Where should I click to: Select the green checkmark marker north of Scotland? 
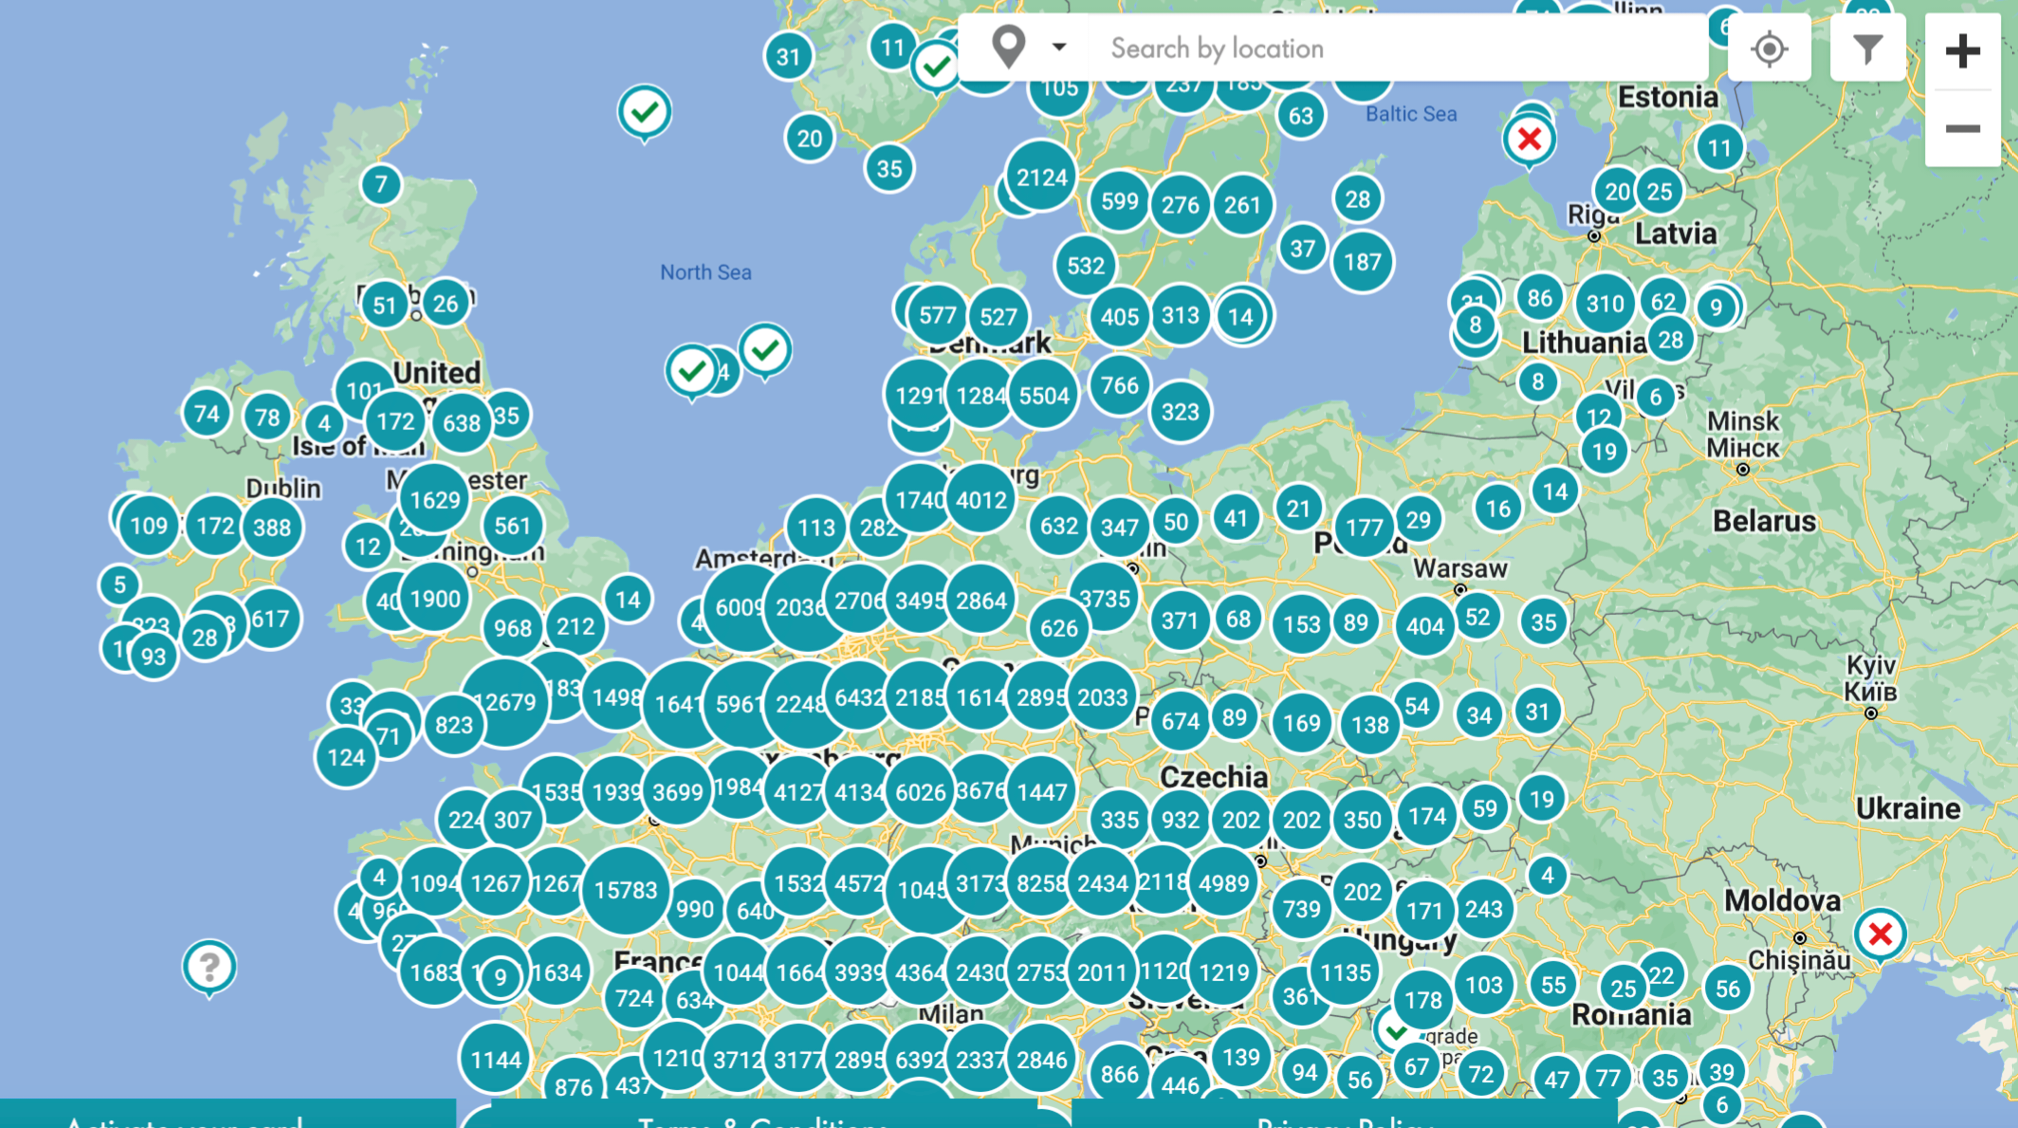pyautogui.click(x=644, y=111)
